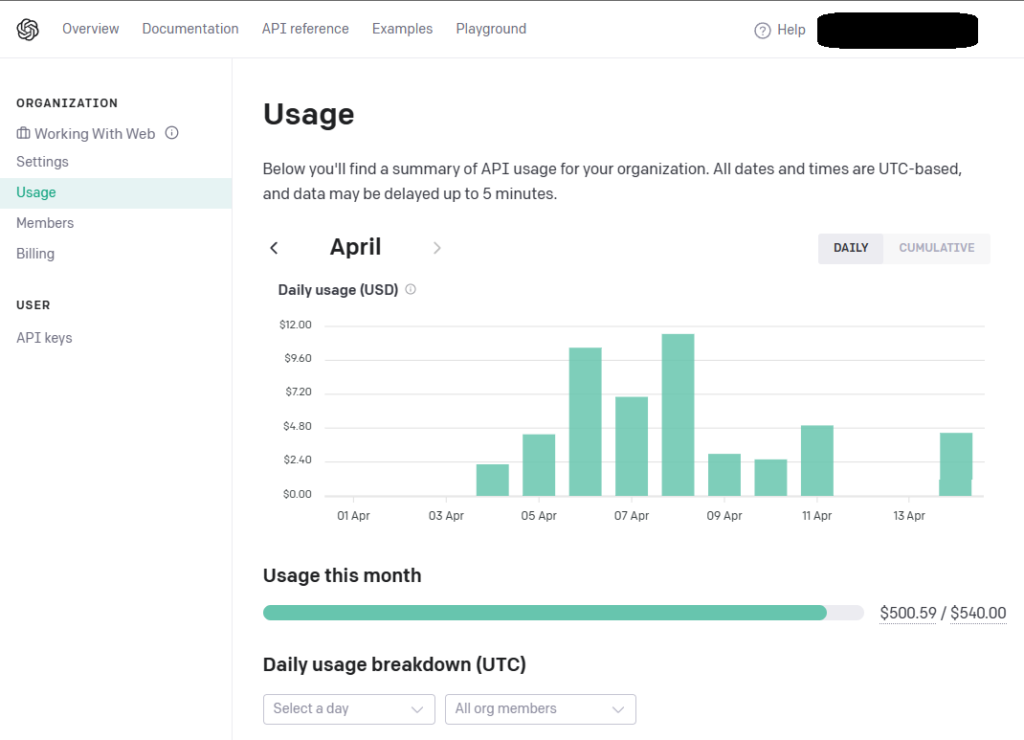
Task: Open the Documentation tab
Action: tap(190, 29)
